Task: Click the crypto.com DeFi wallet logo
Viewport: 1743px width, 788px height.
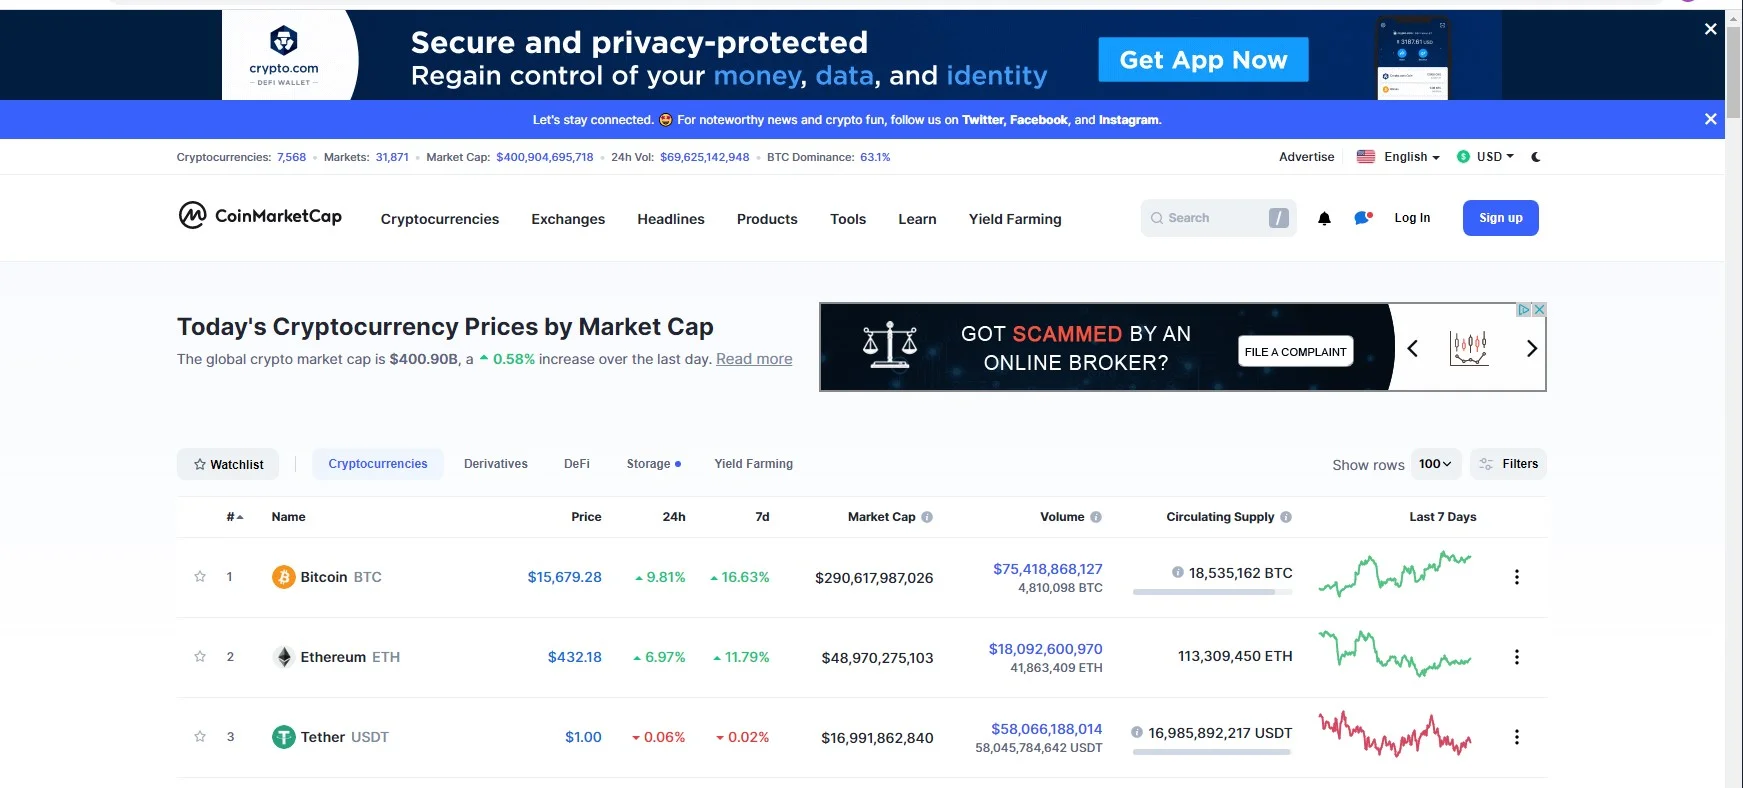Action: (284, 55)
